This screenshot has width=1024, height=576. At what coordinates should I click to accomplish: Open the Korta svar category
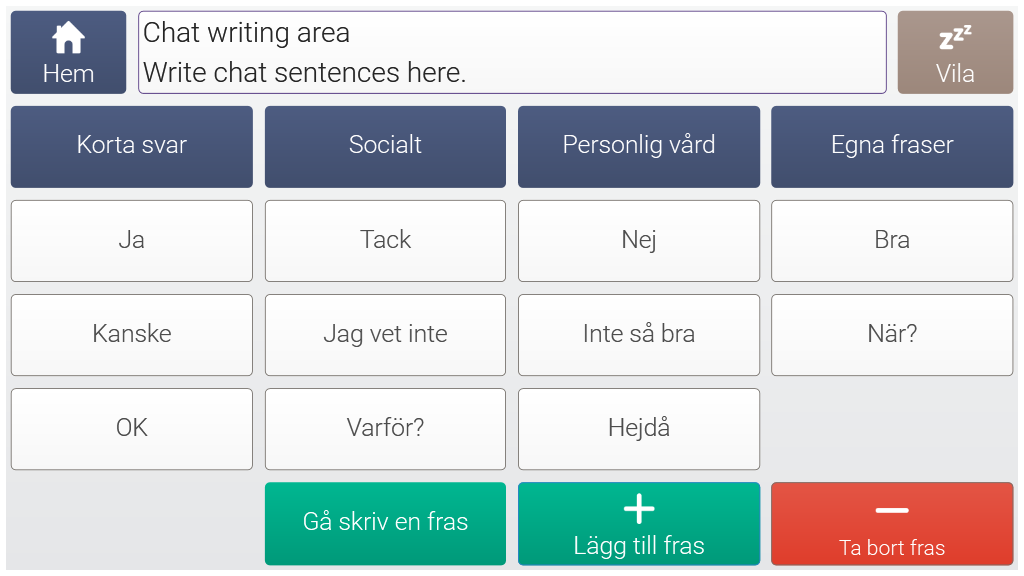click(132, 146)
